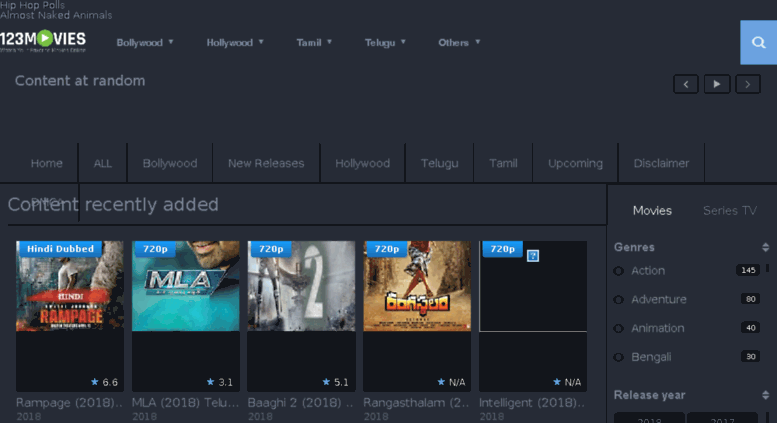Image resolution: width=777 pixels, height=423 pixels.
Task: Collapse the Genres section sort arrows
Action: (x=765, y=247)
